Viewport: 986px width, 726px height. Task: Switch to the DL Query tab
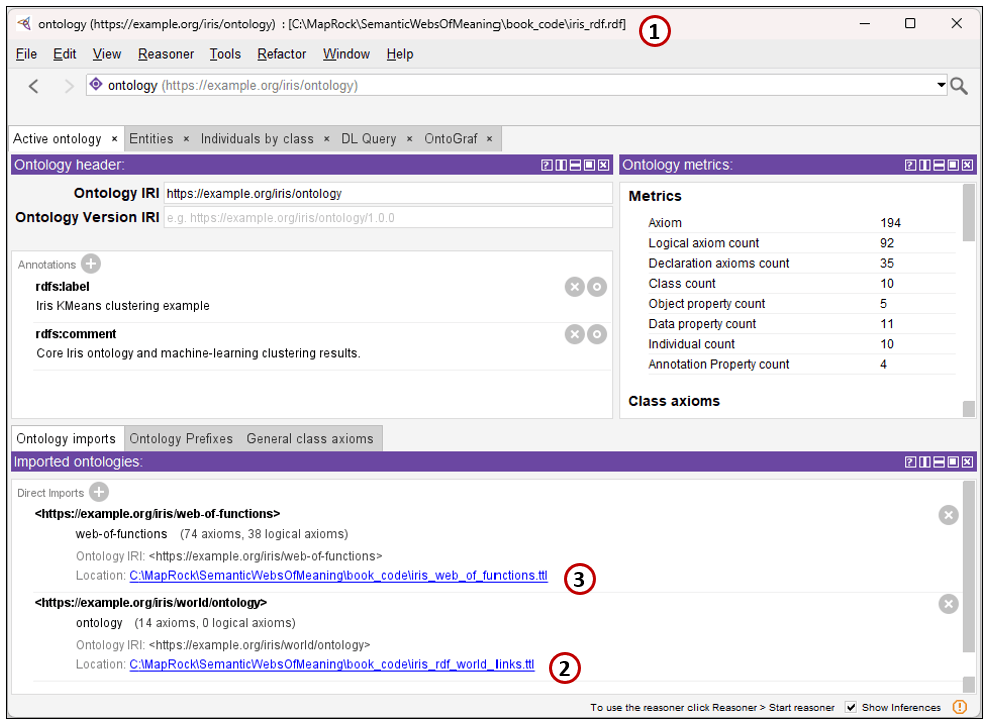[x=368, y=139]
